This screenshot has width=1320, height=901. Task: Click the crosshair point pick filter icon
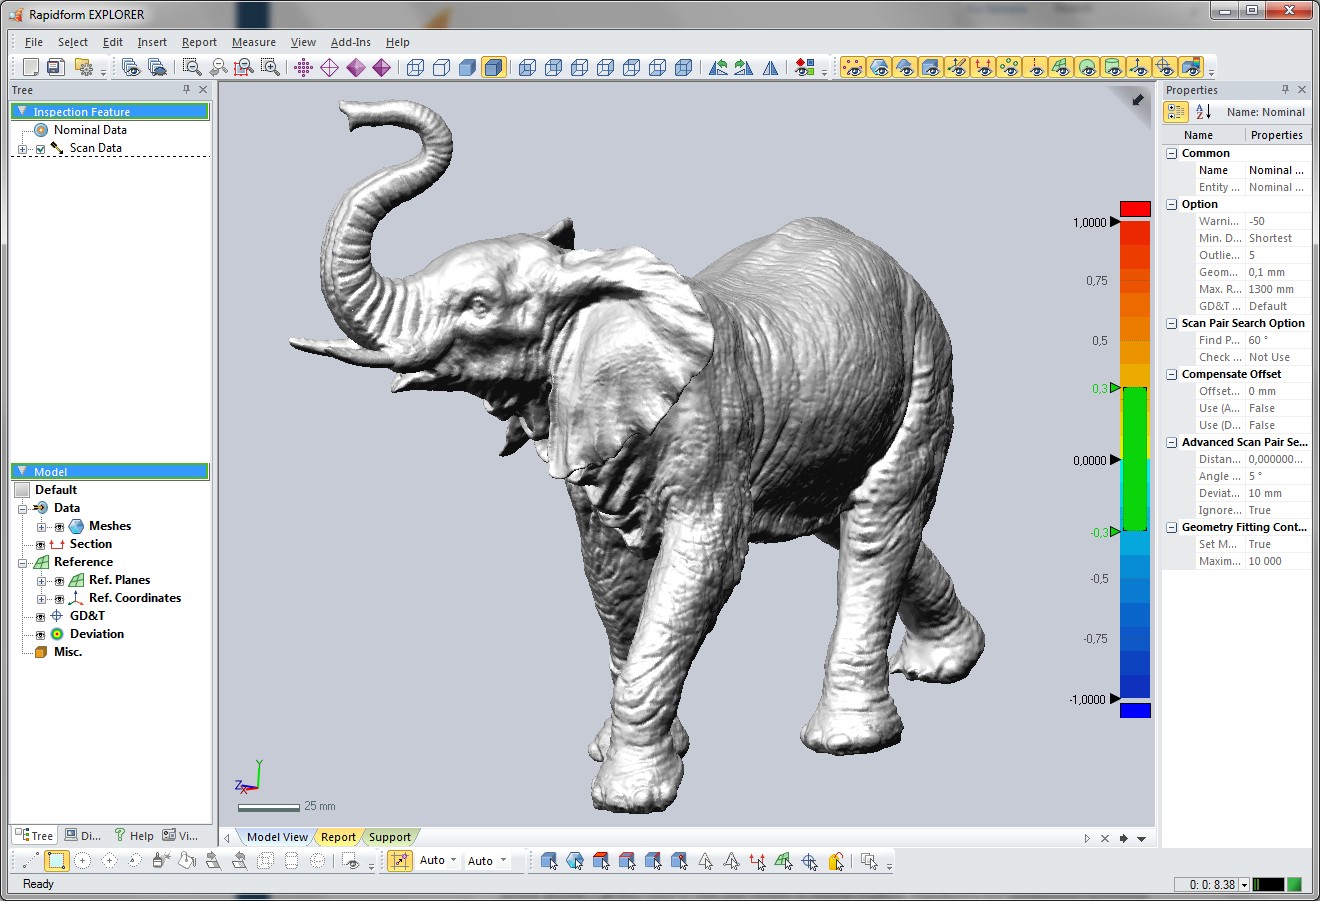coord(809,860)
